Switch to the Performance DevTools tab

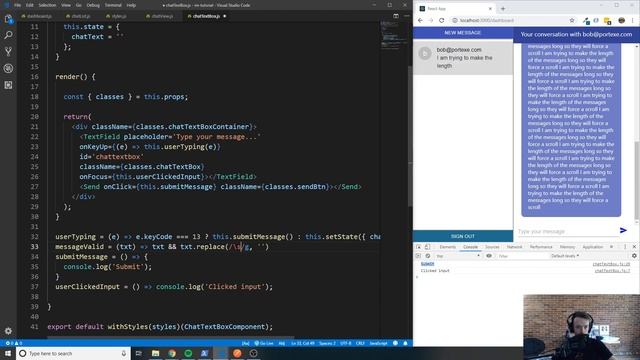[541, 247]
